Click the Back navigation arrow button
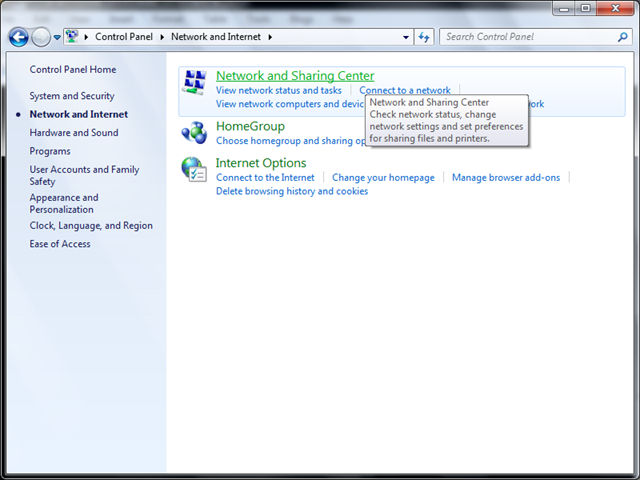The width and height of the screenshot is (640, 480). (x=19, y=38)
